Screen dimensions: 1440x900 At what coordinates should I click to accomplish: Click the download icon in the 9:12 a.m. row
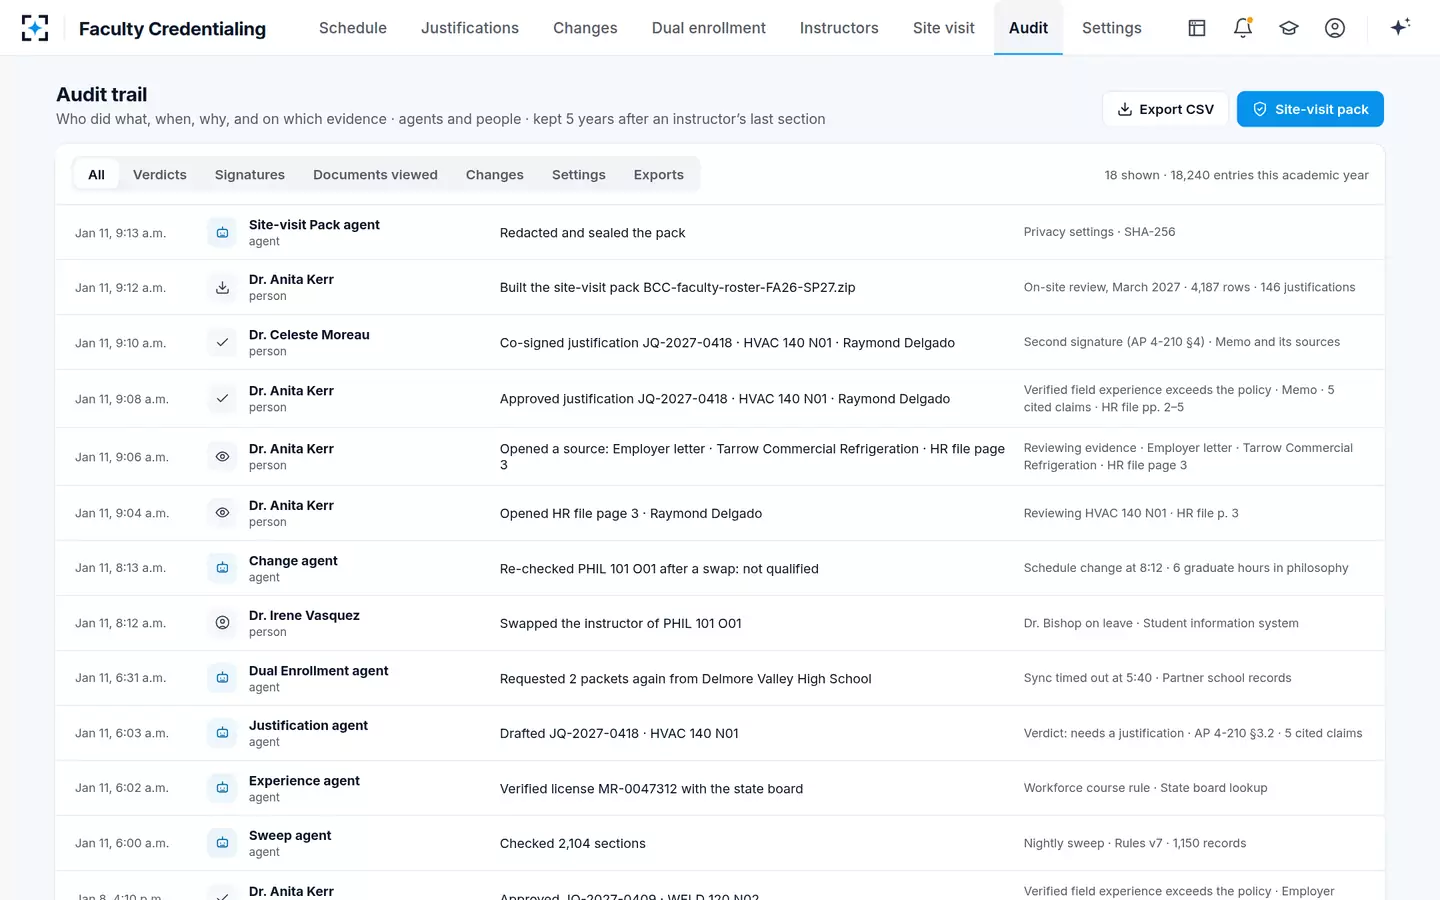click(x=222, y=288)
